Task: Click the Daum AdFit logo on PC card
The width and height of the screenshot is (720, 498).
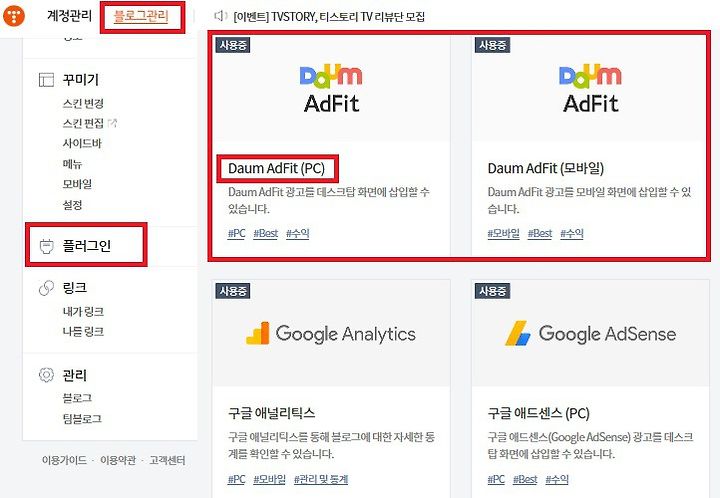Action: (x=331, y=89)
